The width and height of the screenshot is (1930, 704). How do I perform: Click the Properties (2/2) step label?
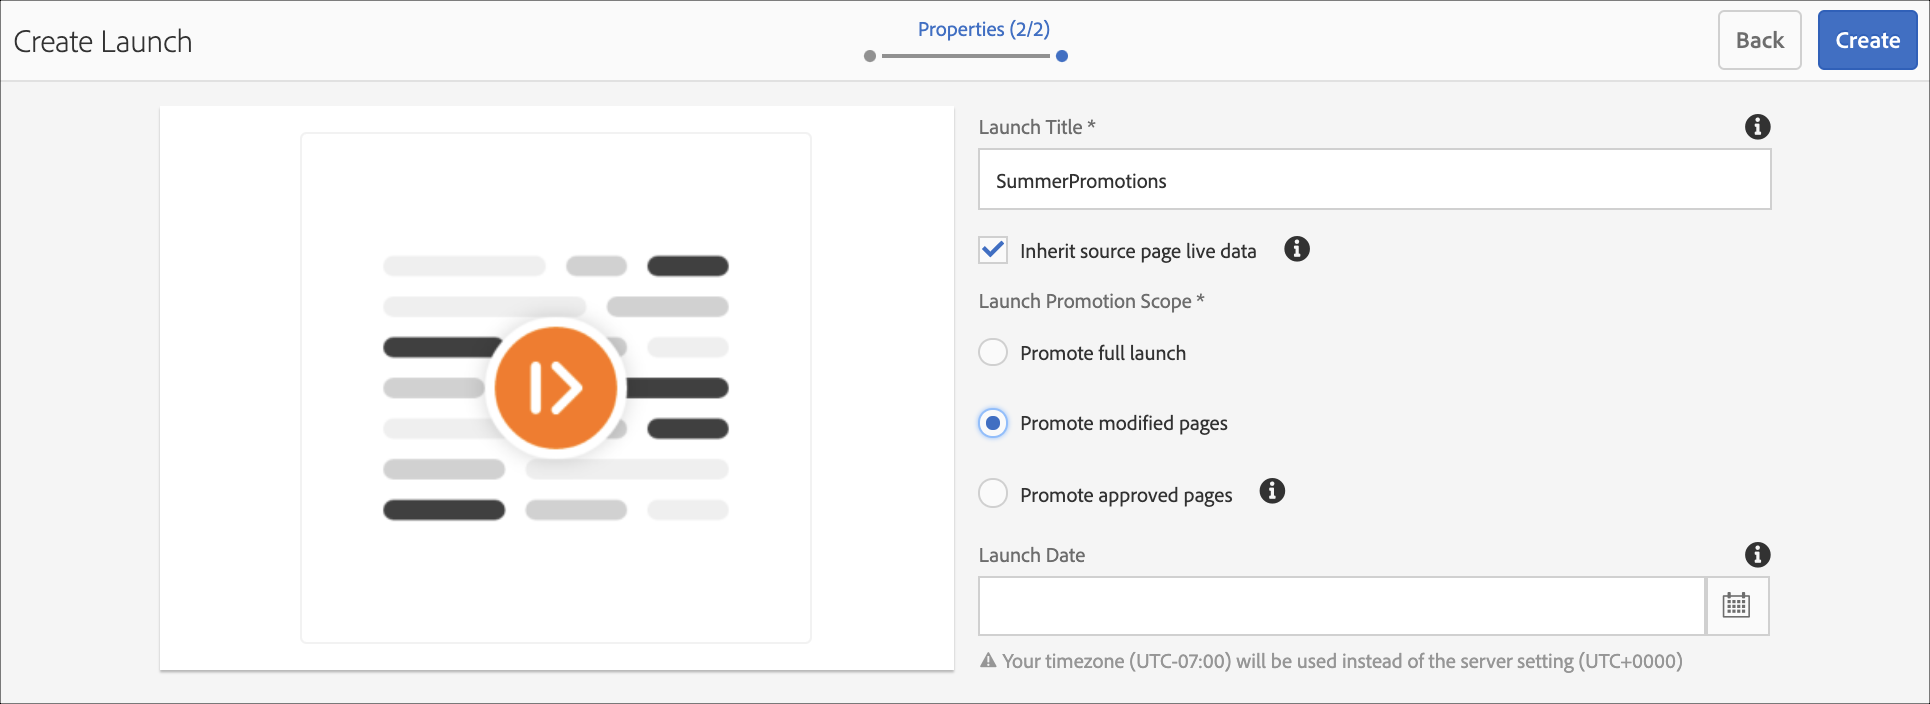(x=983, y=29)
